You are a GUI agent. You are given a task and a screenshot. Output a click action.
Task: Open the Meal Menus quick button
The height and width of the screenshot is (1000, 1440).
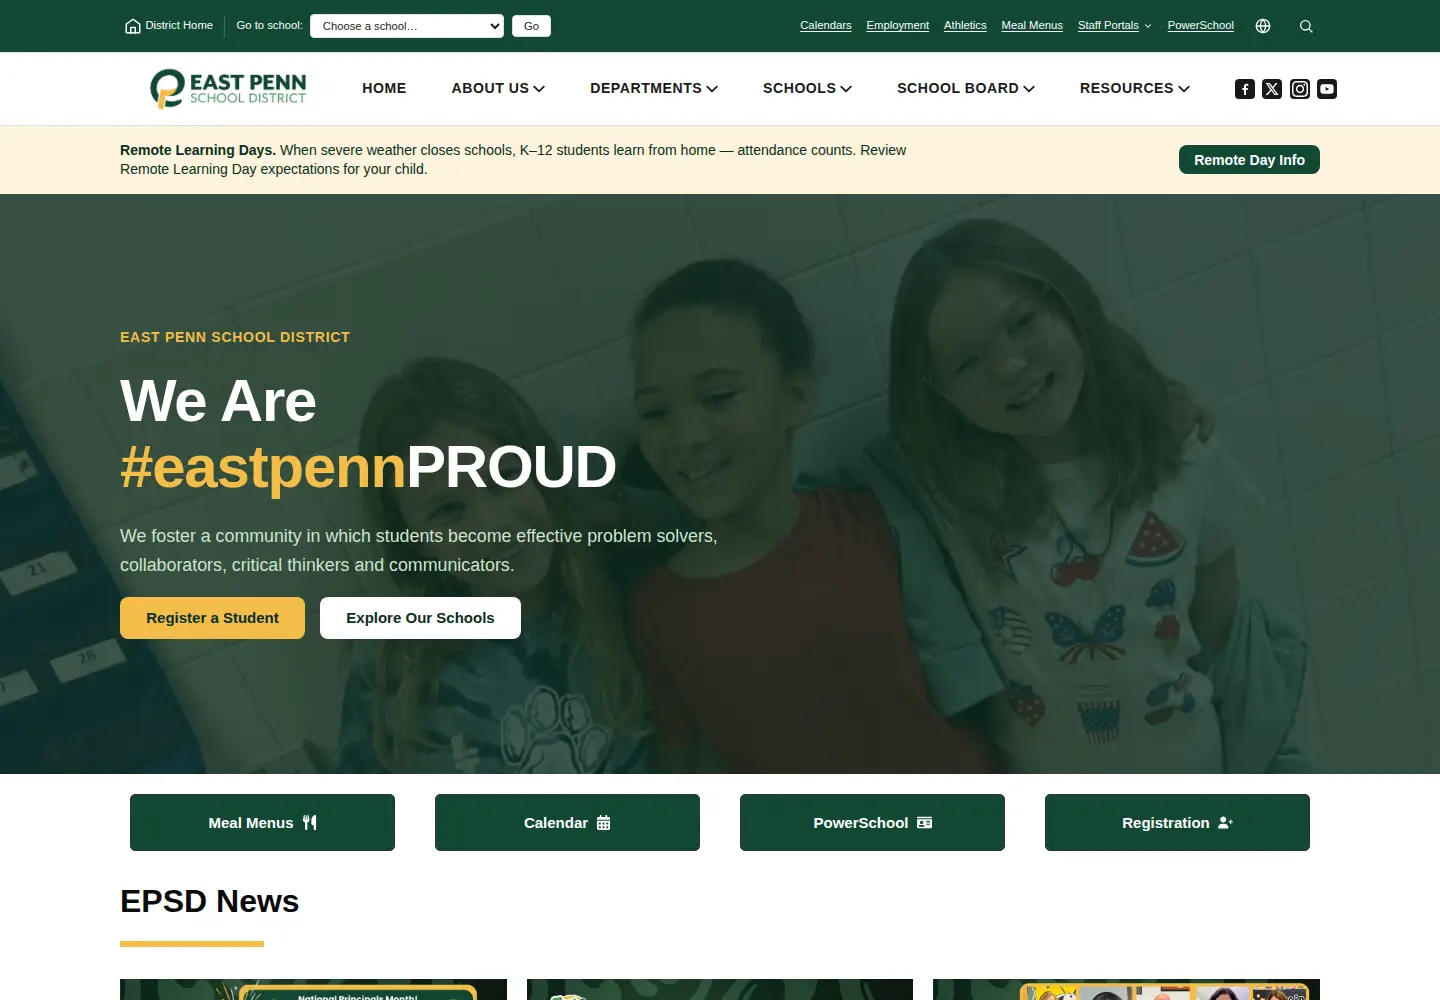[262, 822]
